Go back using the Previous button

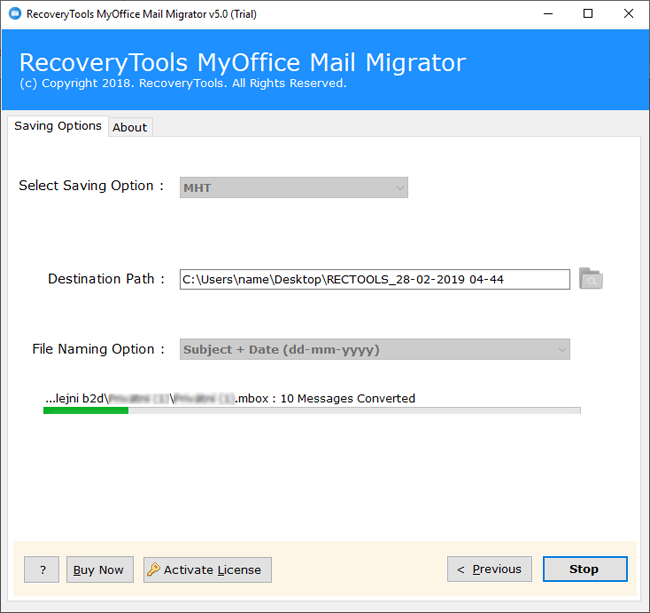tap(489, 569)
